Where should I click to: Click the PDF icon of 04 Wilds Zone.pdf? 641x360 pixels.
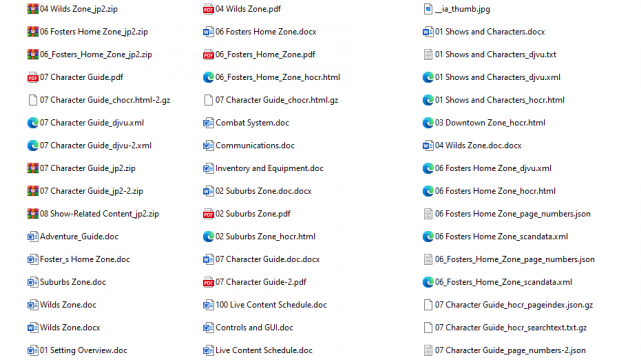[208, 9]
